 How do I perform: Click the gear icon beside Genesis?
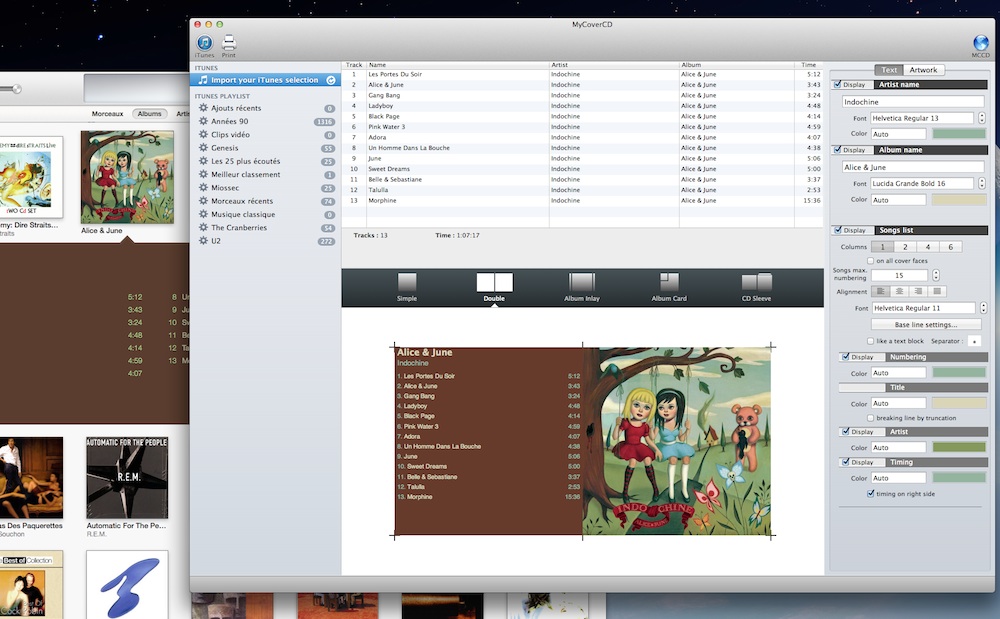[x=203, y=148]
